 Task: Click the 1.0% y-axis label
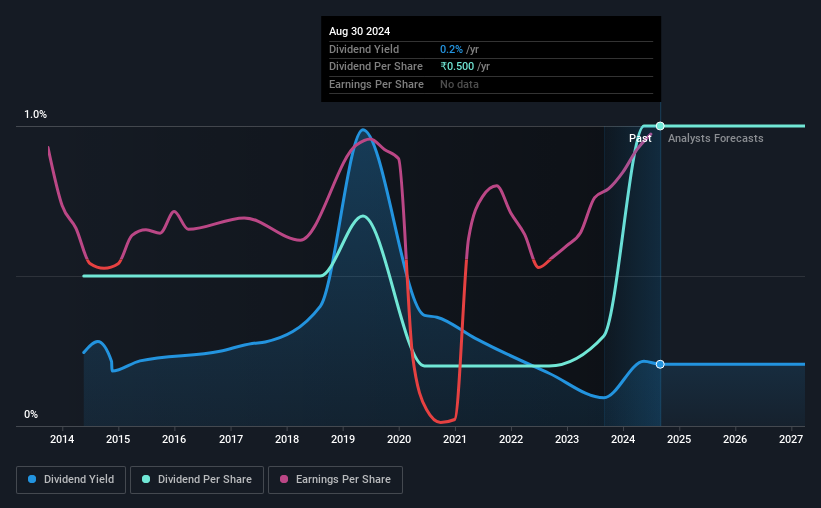click(x=36, y=114)
